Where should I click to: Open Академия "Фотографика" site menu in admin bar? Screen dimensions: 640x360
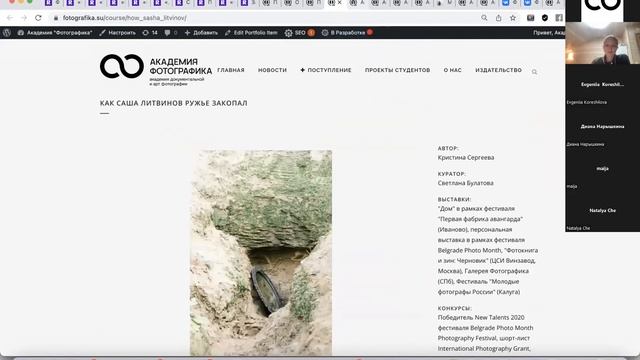click(55, 33)
